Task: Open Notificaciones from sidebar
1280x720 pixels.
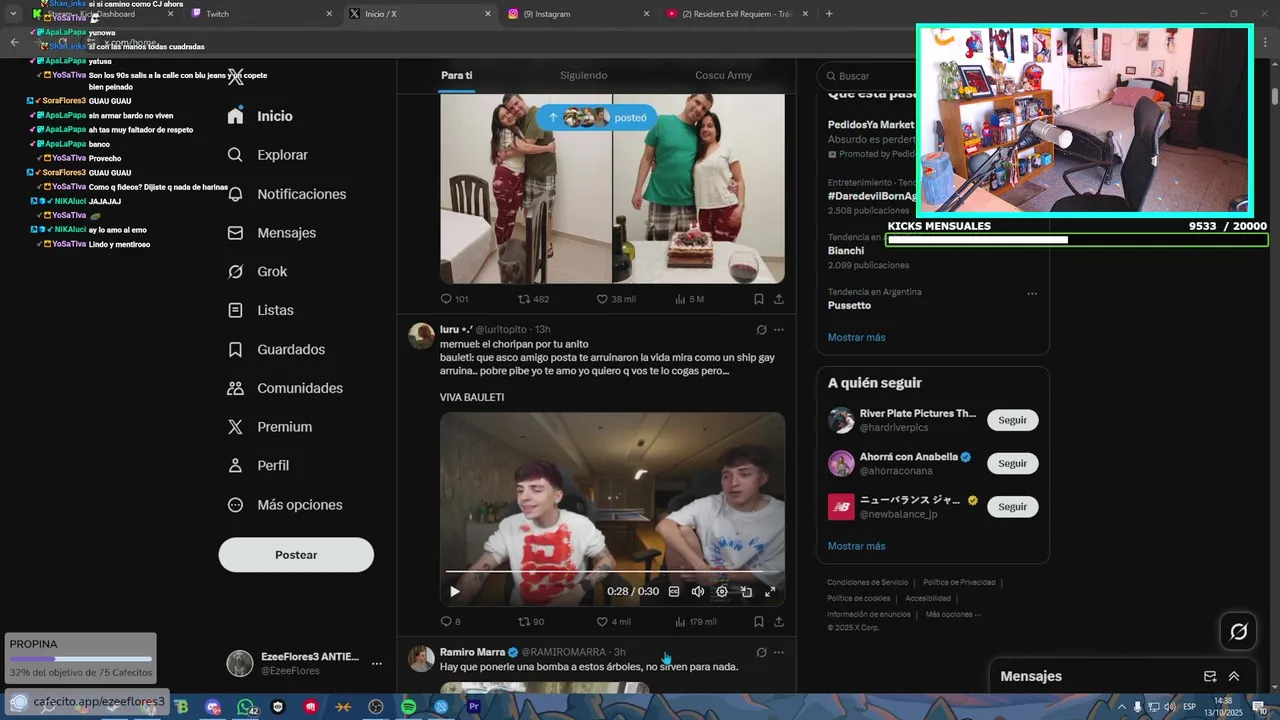Action: click(x=286, y=194)
